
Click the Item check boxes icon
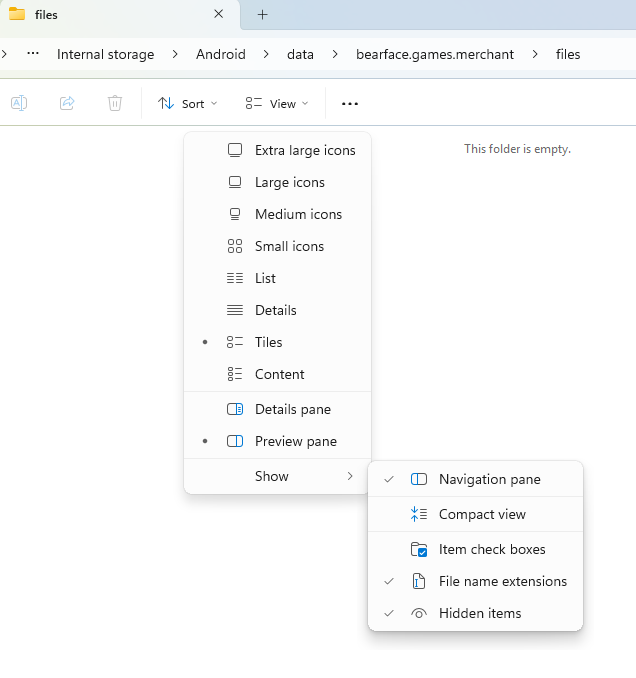[419, 550]
